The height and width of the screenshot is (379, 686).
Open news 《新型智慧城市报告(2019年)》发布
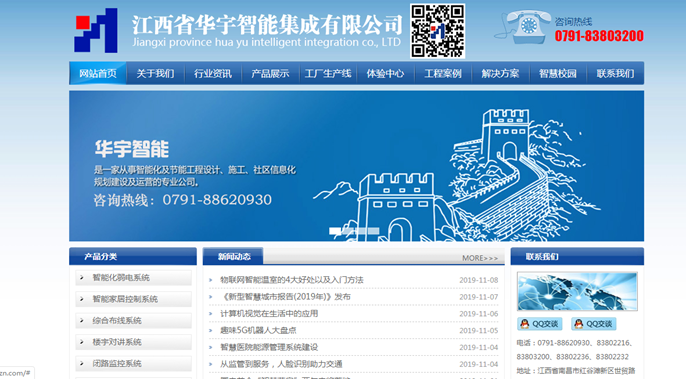(x=286, y=297)
